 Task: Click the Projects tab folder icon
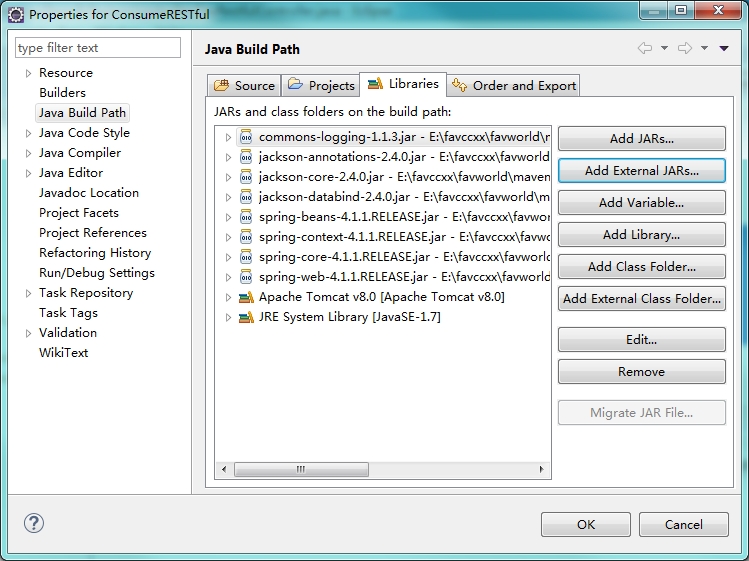coord(295,84)
